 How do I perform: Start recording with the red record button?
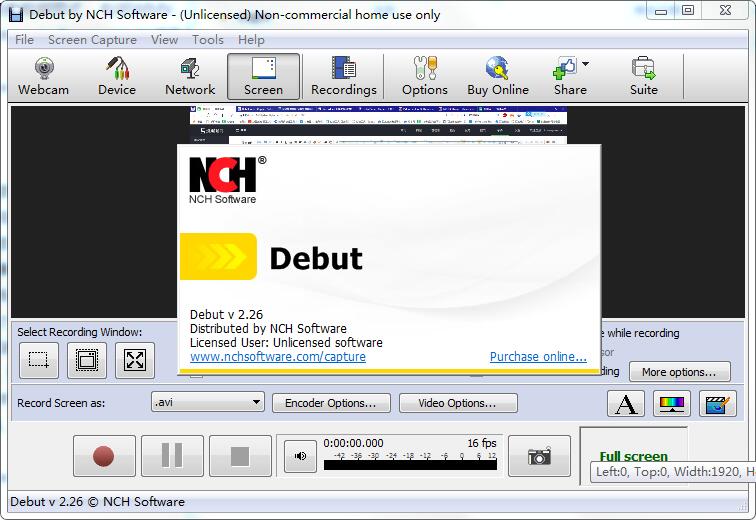[103, 456]
